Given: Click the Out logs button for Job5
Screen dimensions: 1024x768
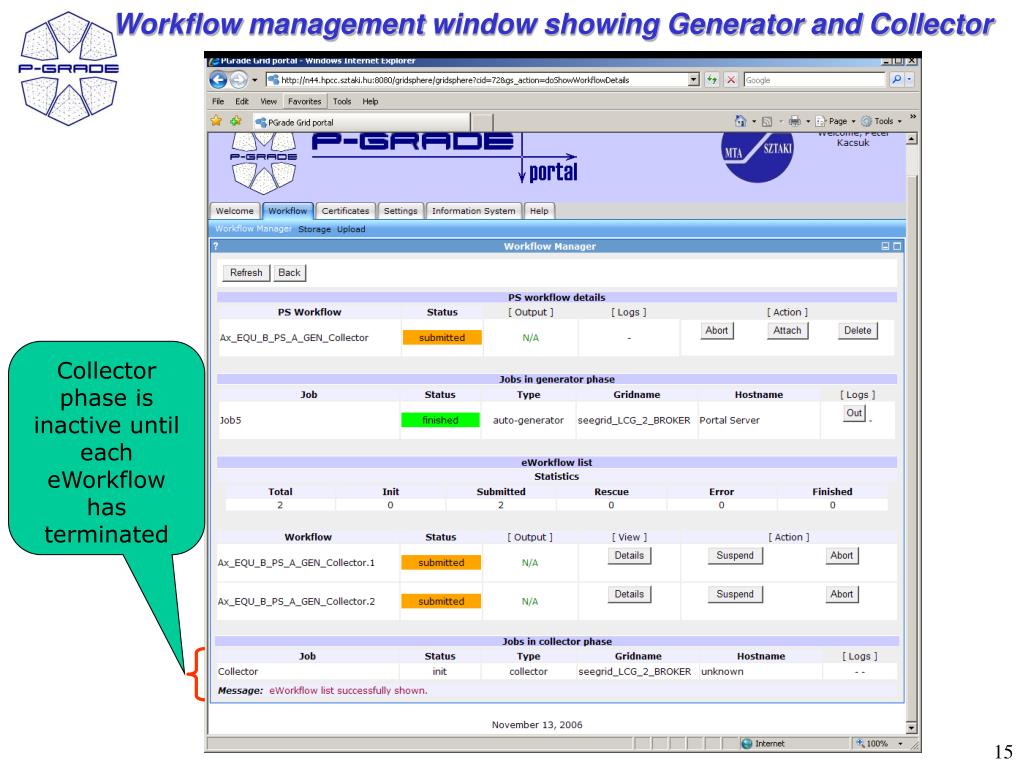Looking at the screenshot, I should coord(854,413).
